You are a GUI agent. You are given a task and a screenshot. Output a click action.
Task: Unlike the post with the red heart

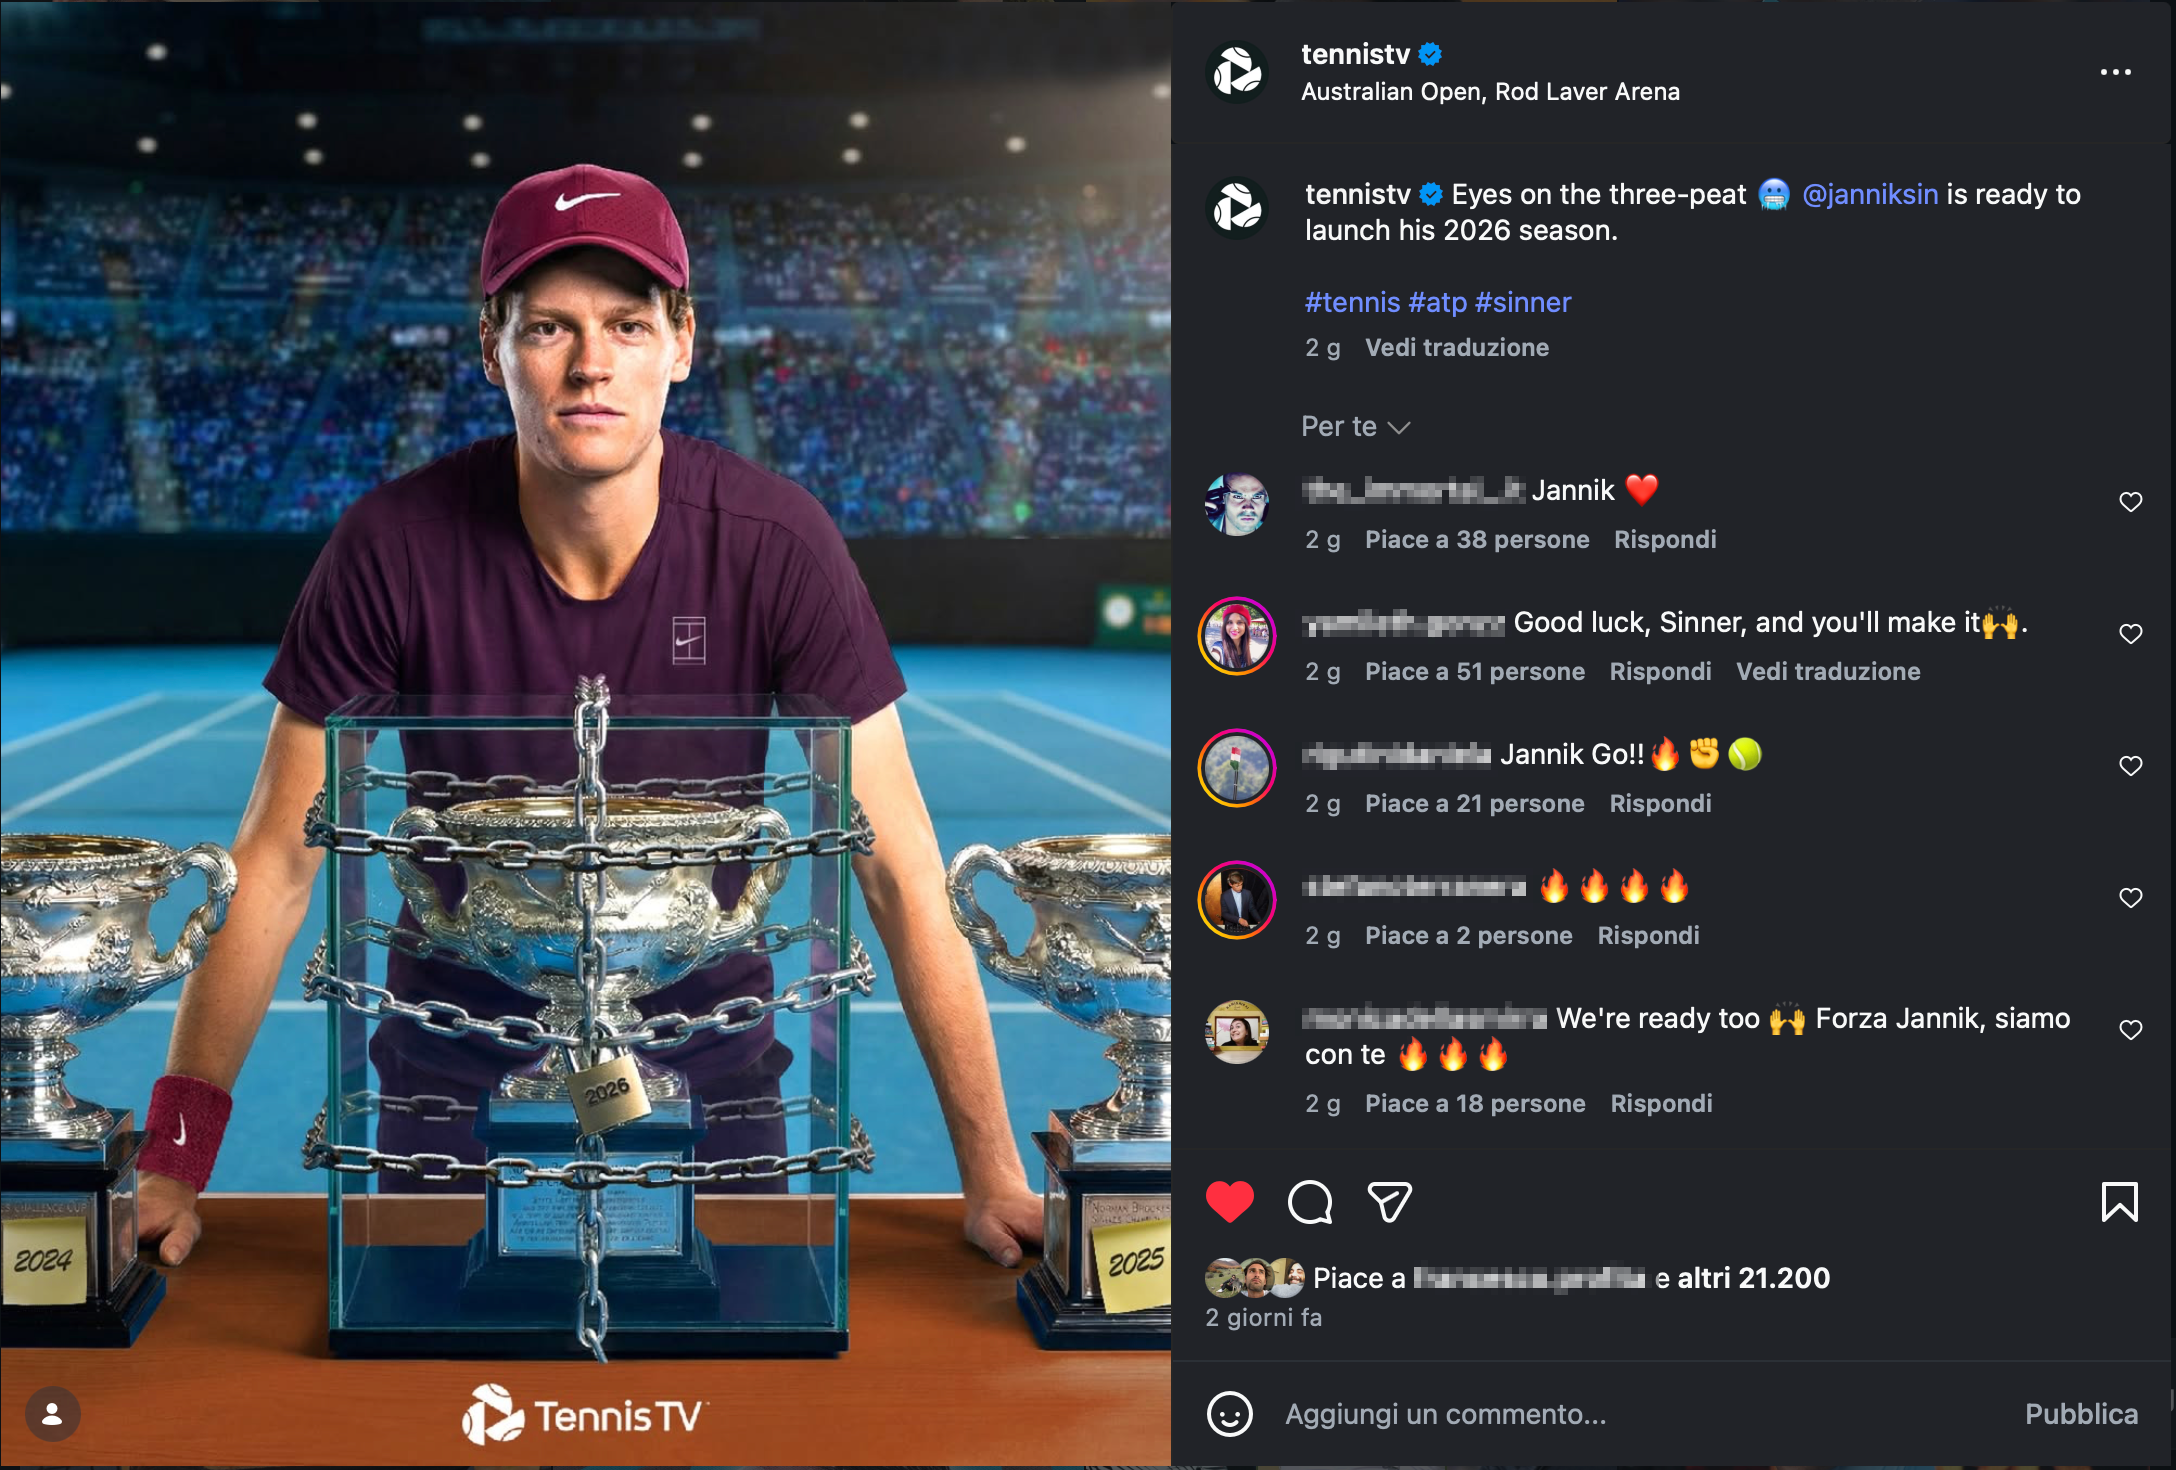1229,1202
